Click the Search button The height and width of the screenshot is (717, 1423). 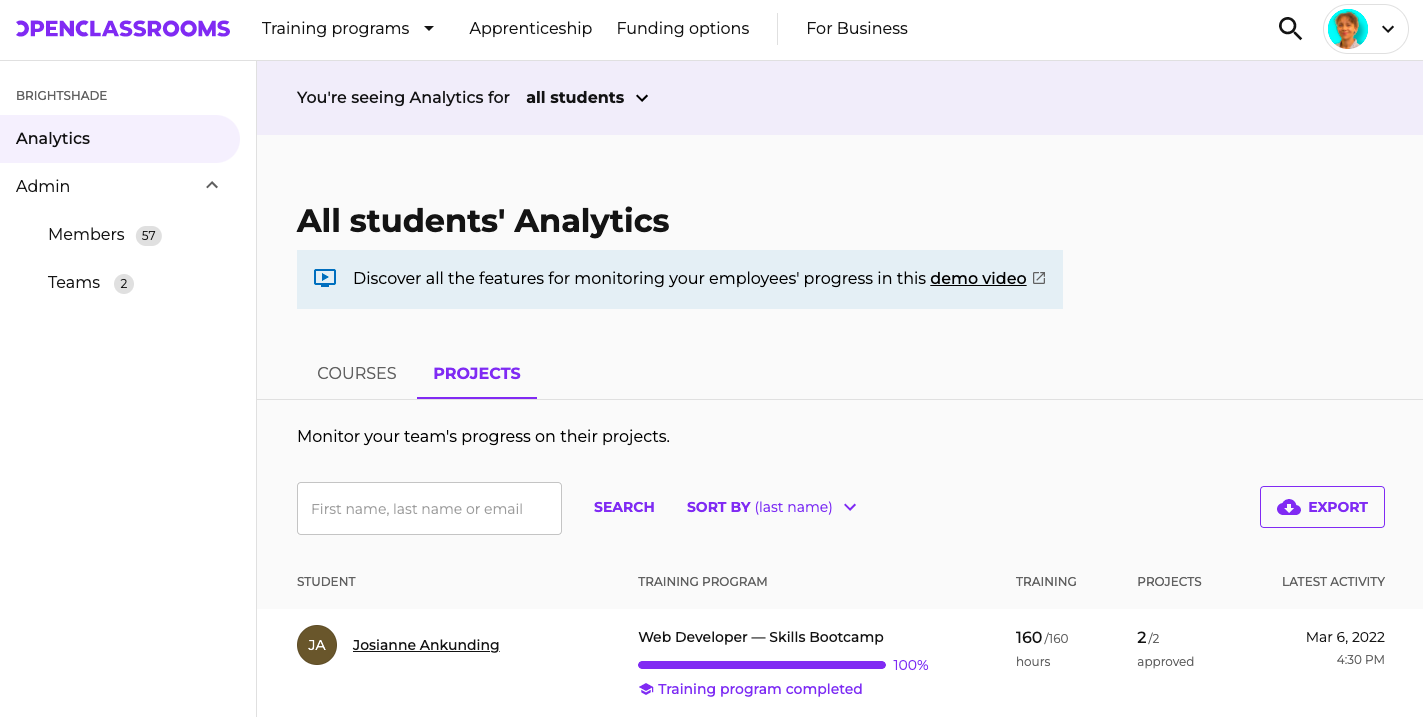coord(624,507)
